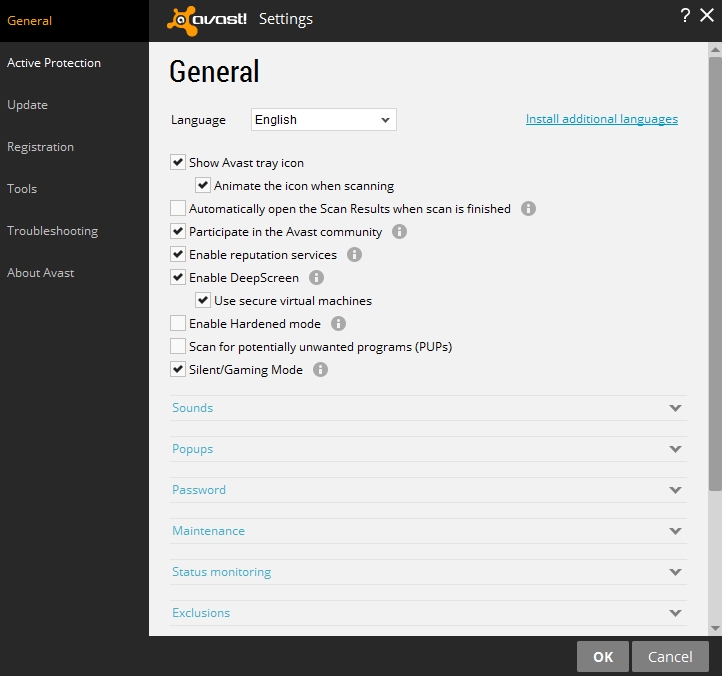Check Scan for potentially unwanted programs
722x676 pixels.
click(178, 346)
